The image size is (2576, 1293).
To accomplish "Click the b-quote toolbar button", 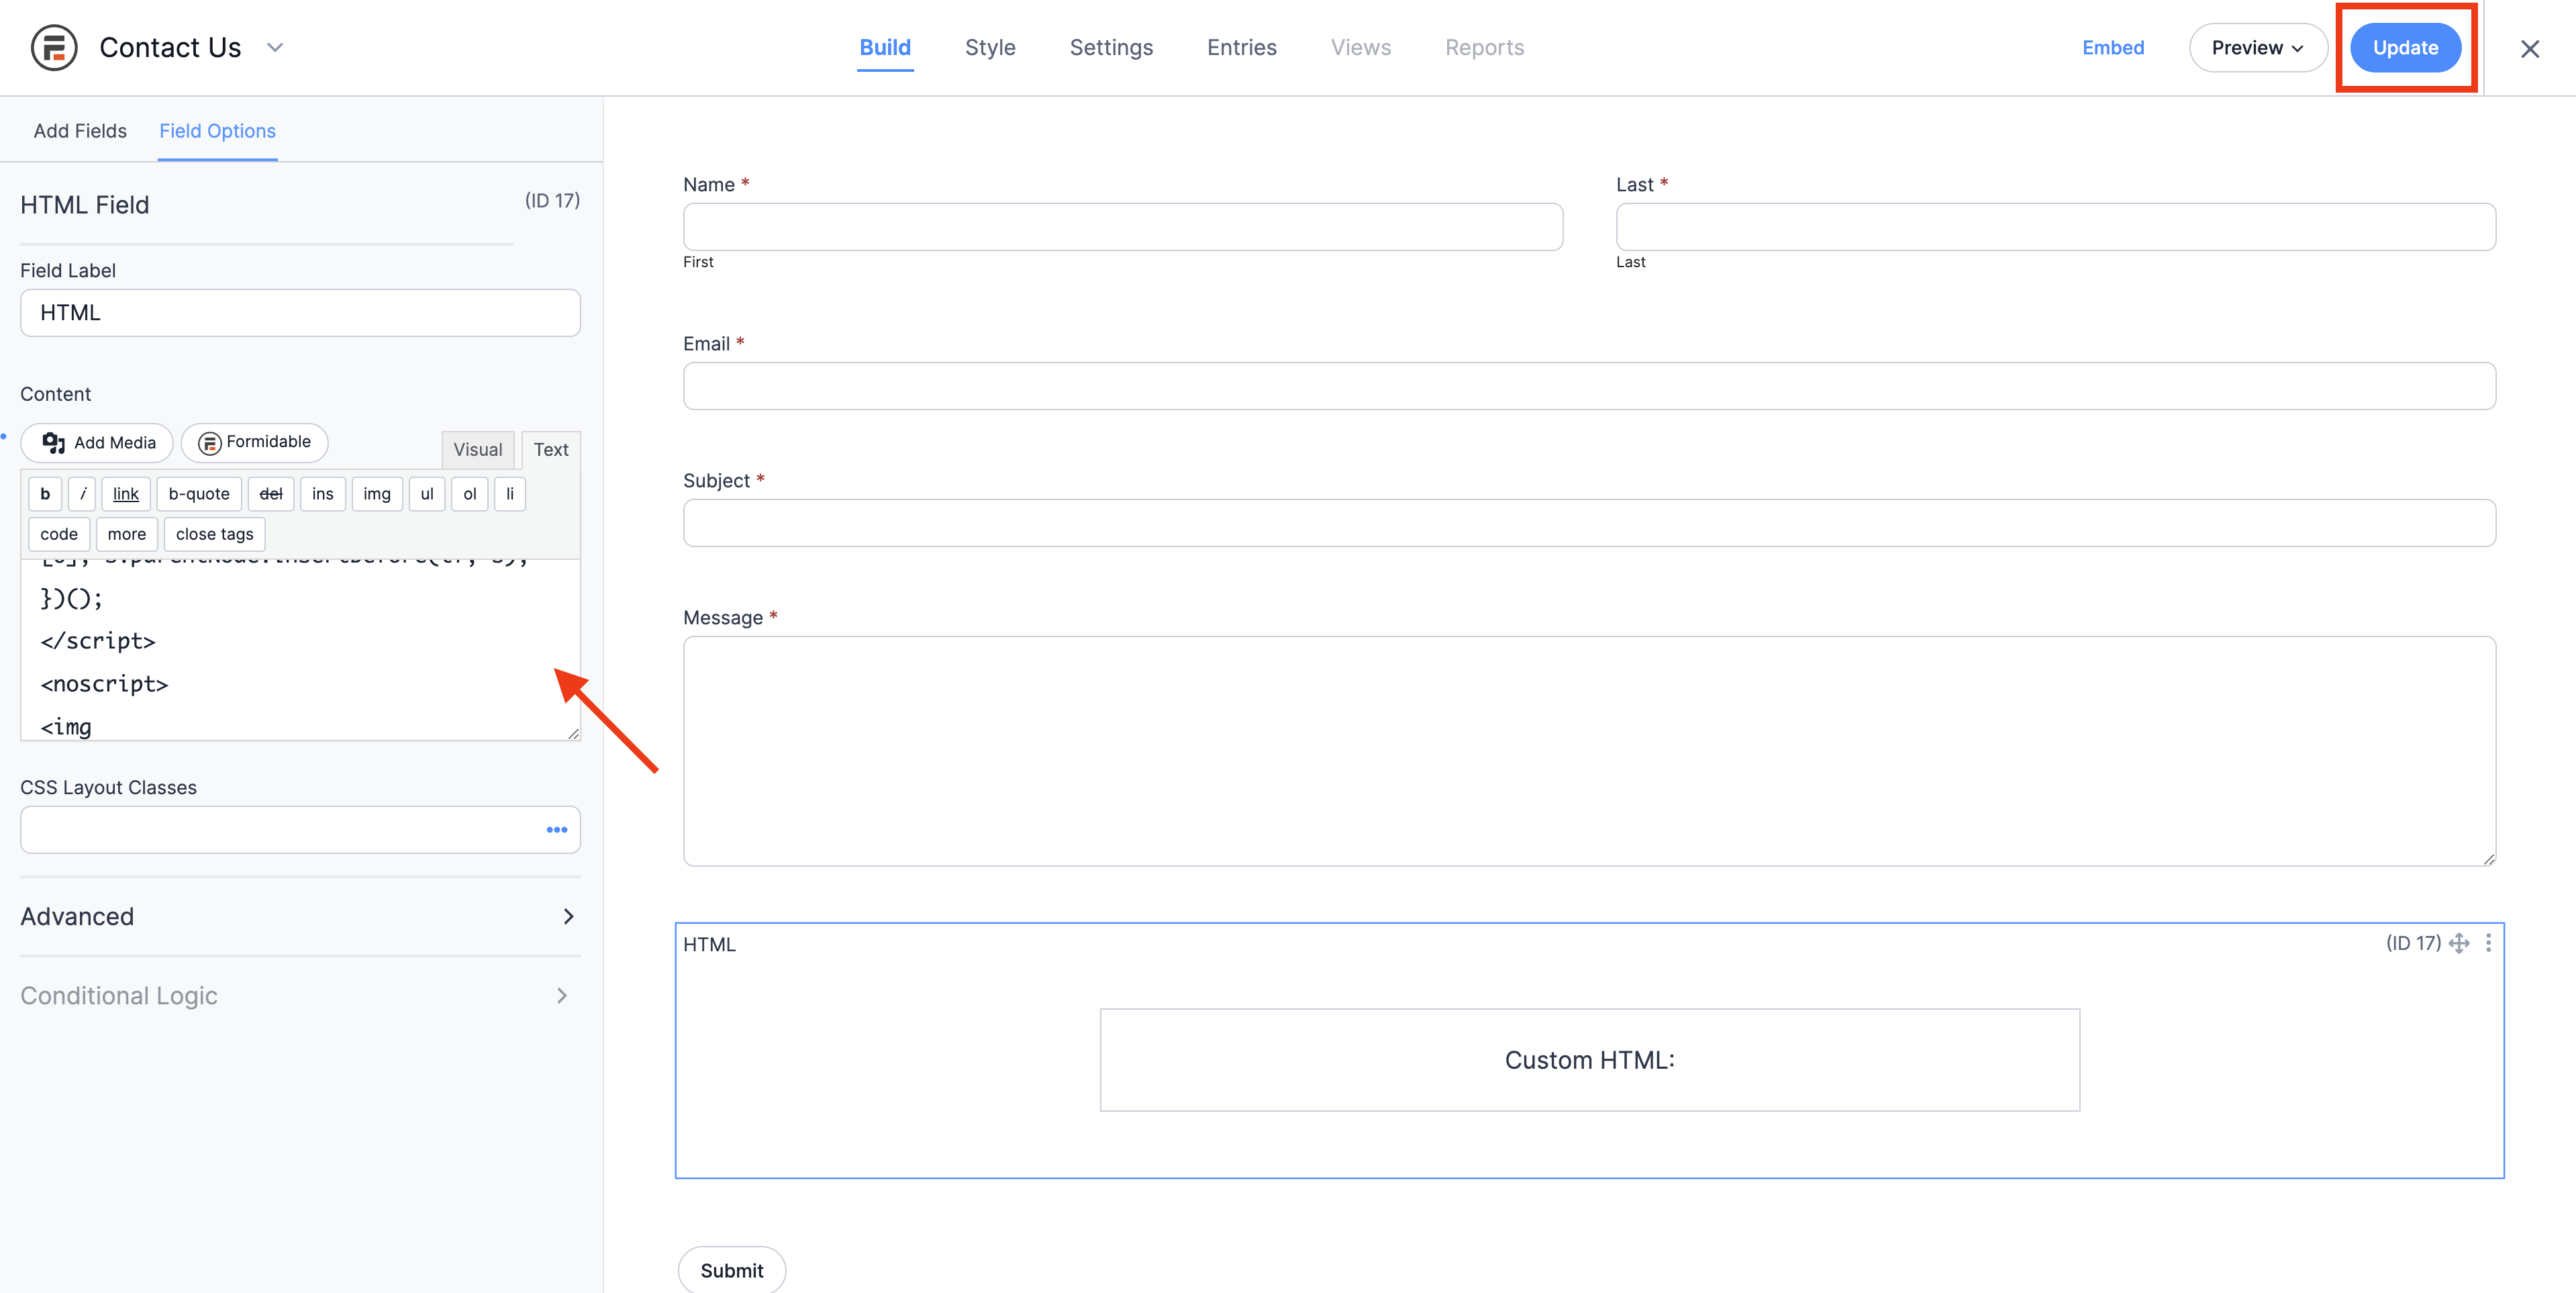I will click(199, 494).
